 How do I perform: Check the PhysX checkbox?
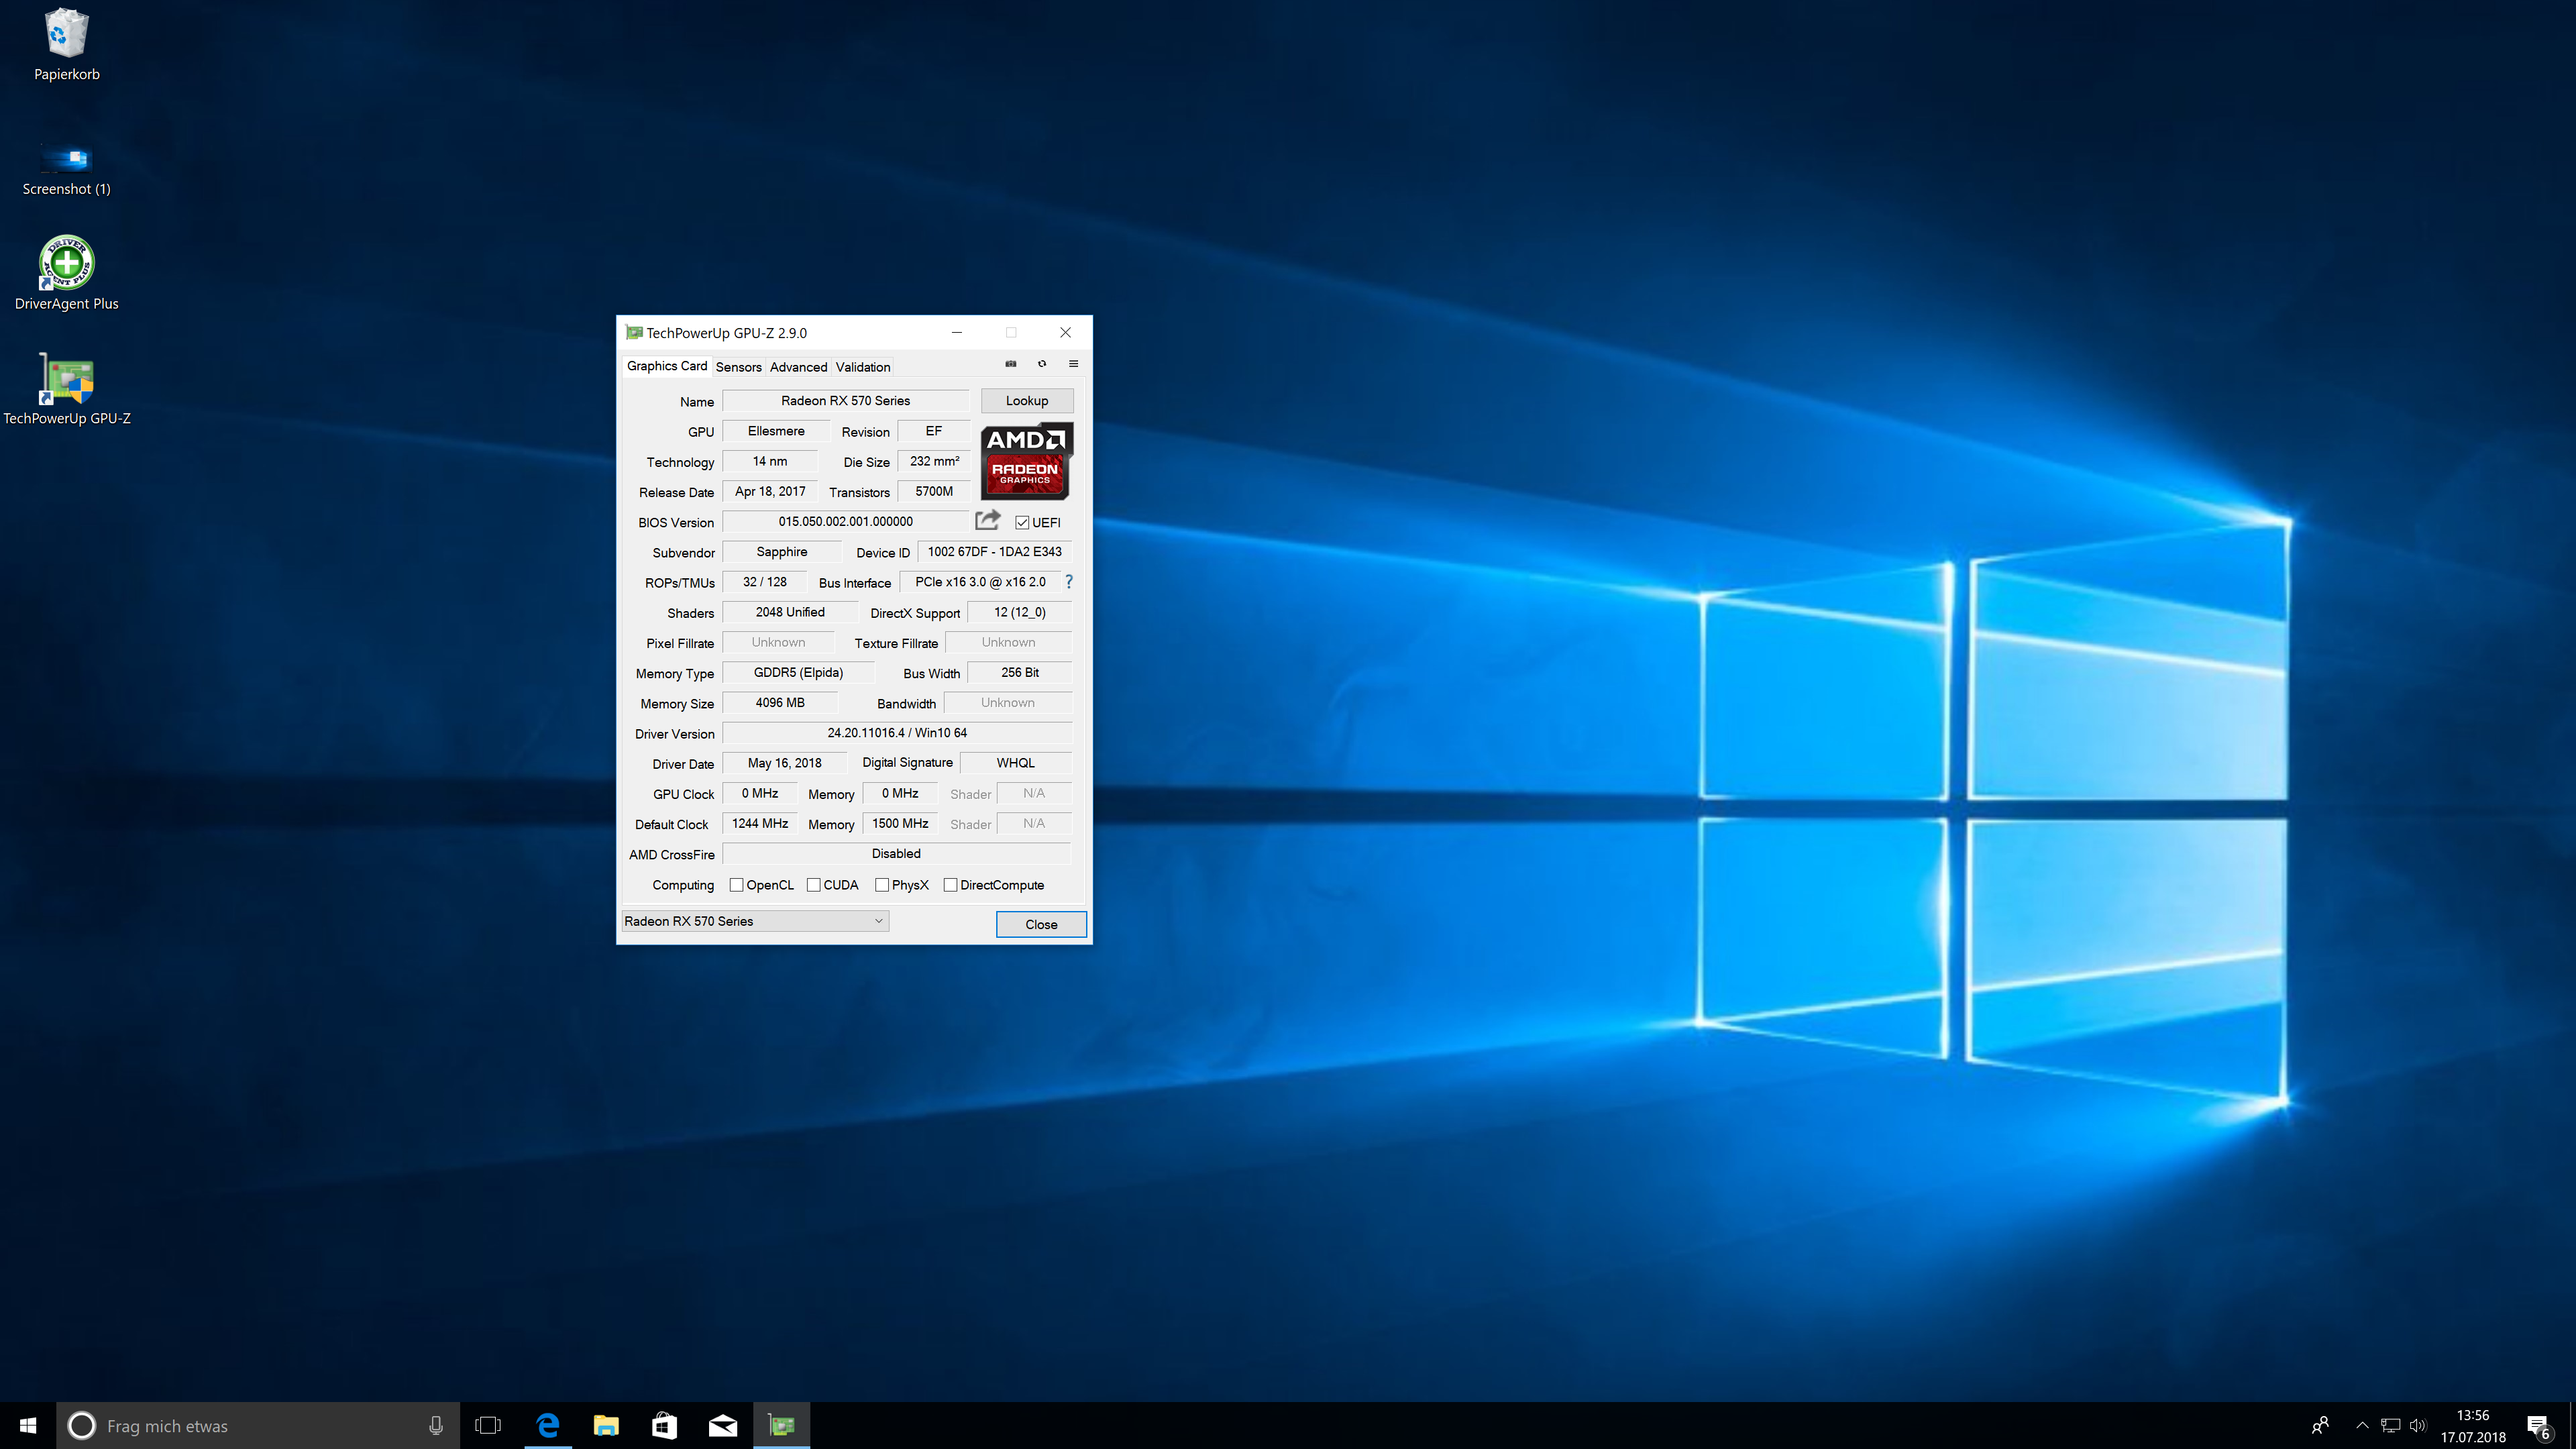pyautogui.click(x=883, y=885)
